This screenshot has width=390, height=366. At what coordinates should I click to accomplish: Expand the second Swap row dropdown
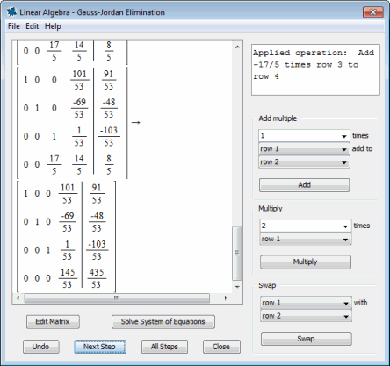[306, 316]
